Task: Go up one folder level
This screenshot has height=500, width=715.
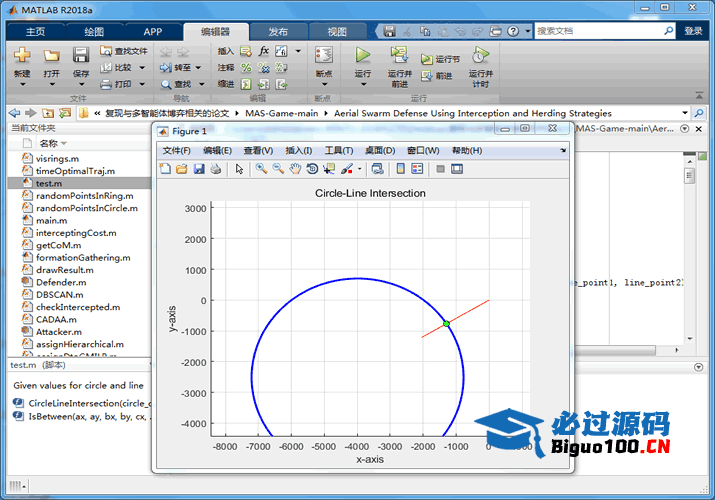Action: (48, 113)
